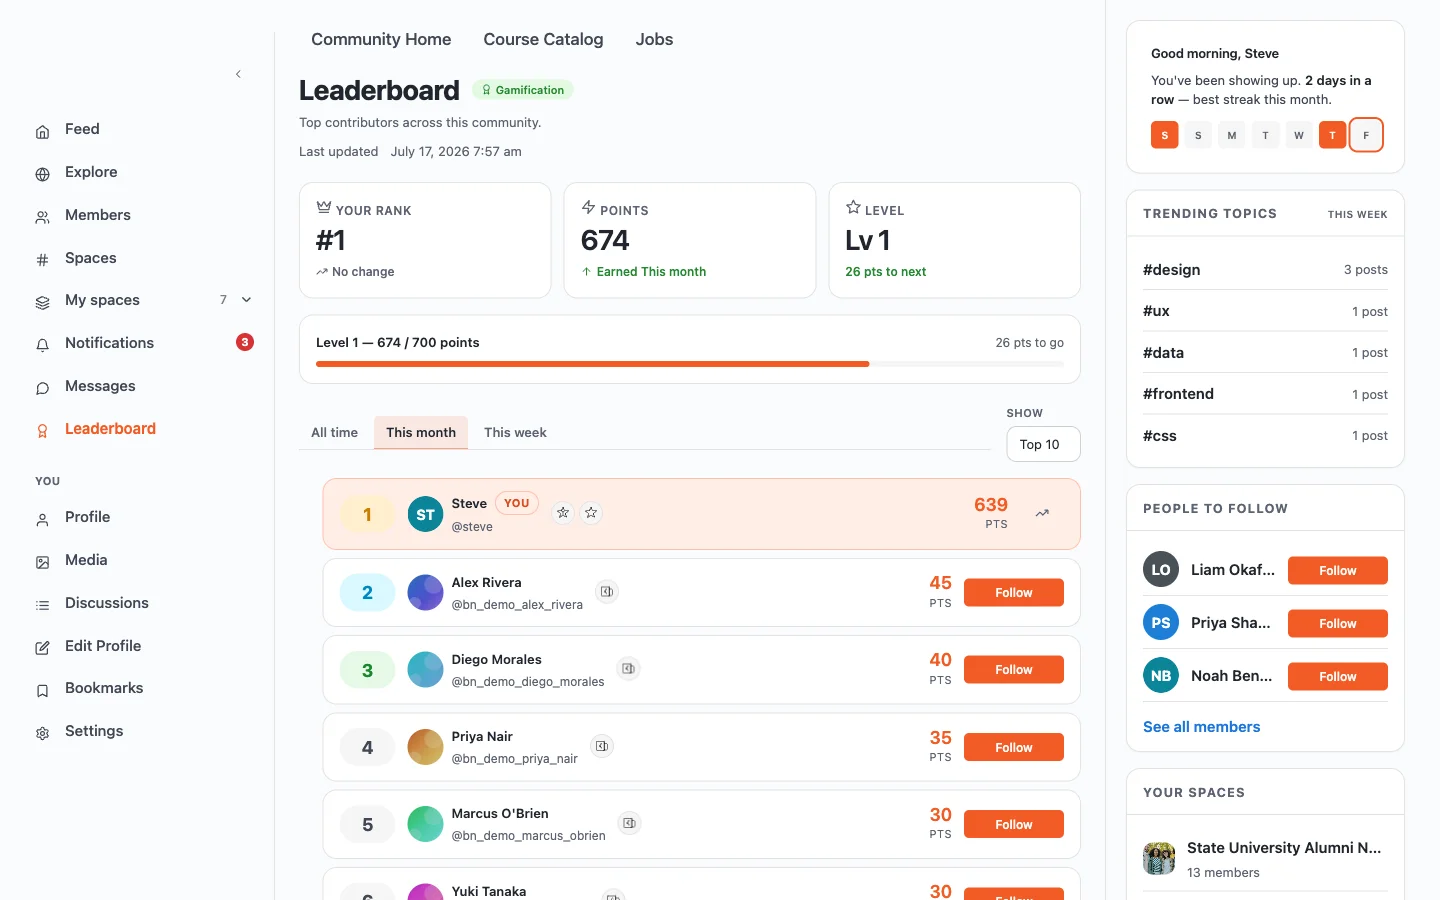The width and height of the screenshot is (1440, 900).
Task: Collapse the sidebar with the chevron arrow
Action: [238, 74]
